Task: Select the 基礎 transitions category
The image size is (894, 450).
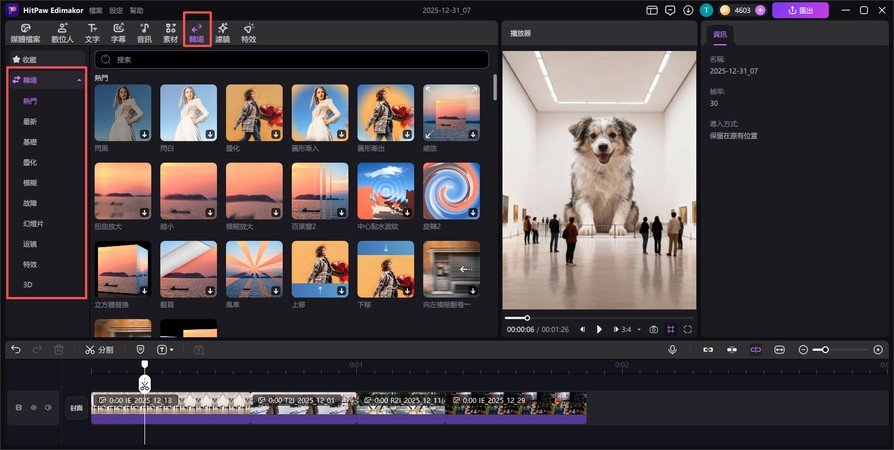Action: (30, 141)
